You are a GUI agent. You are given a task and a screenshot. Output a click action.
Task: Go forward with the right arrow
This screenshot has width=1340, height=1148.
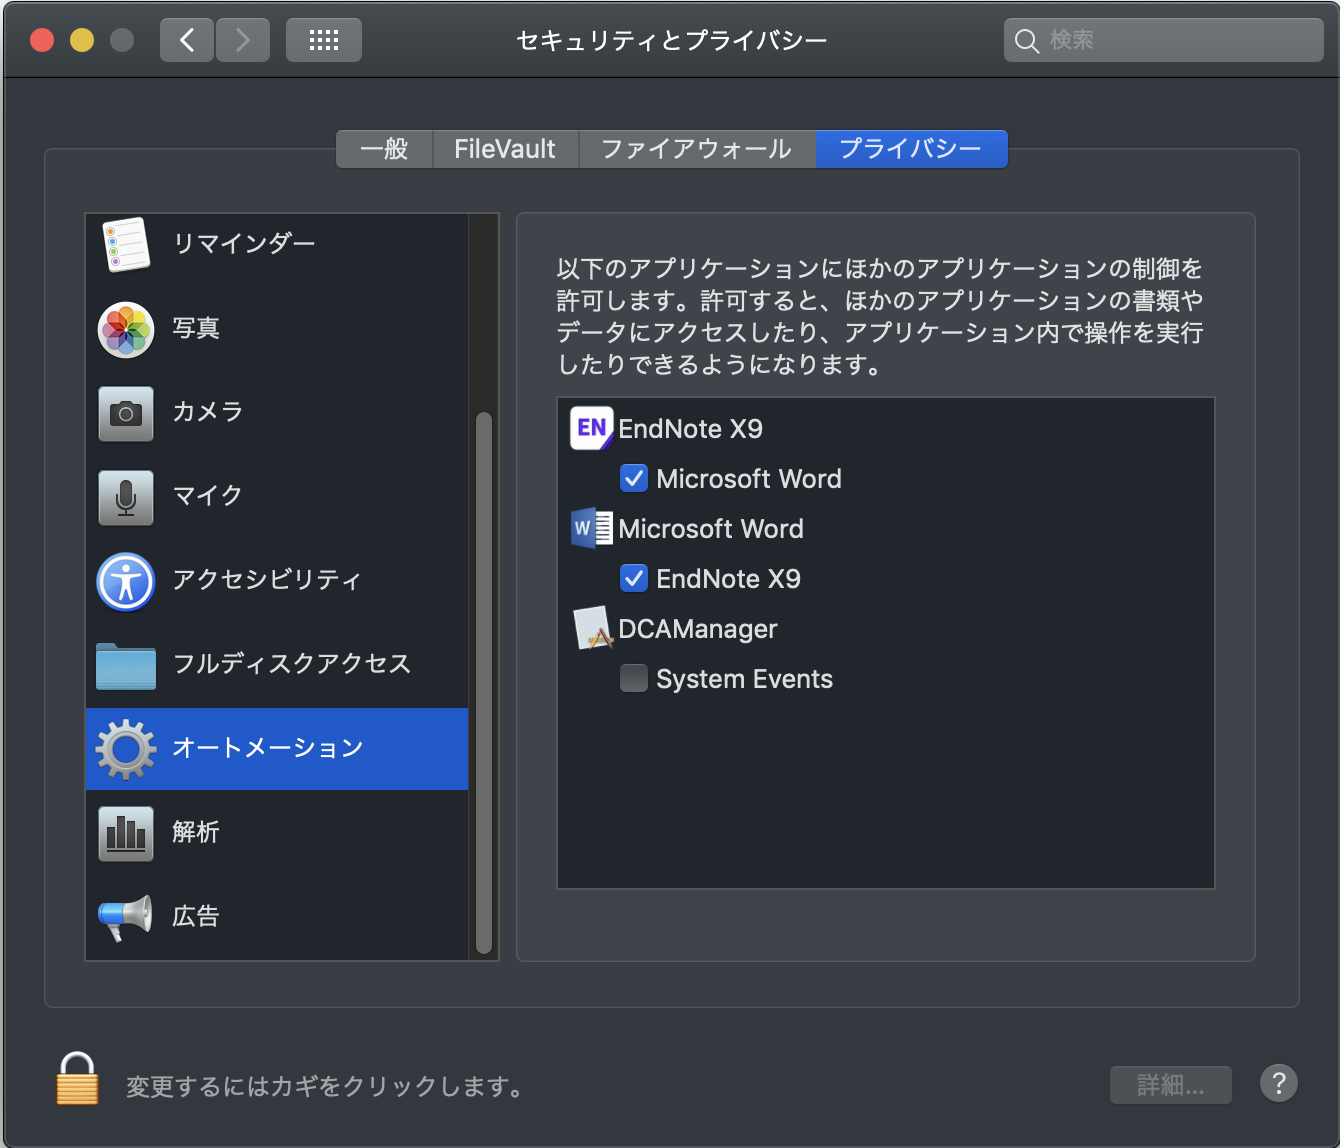[243, 40]
